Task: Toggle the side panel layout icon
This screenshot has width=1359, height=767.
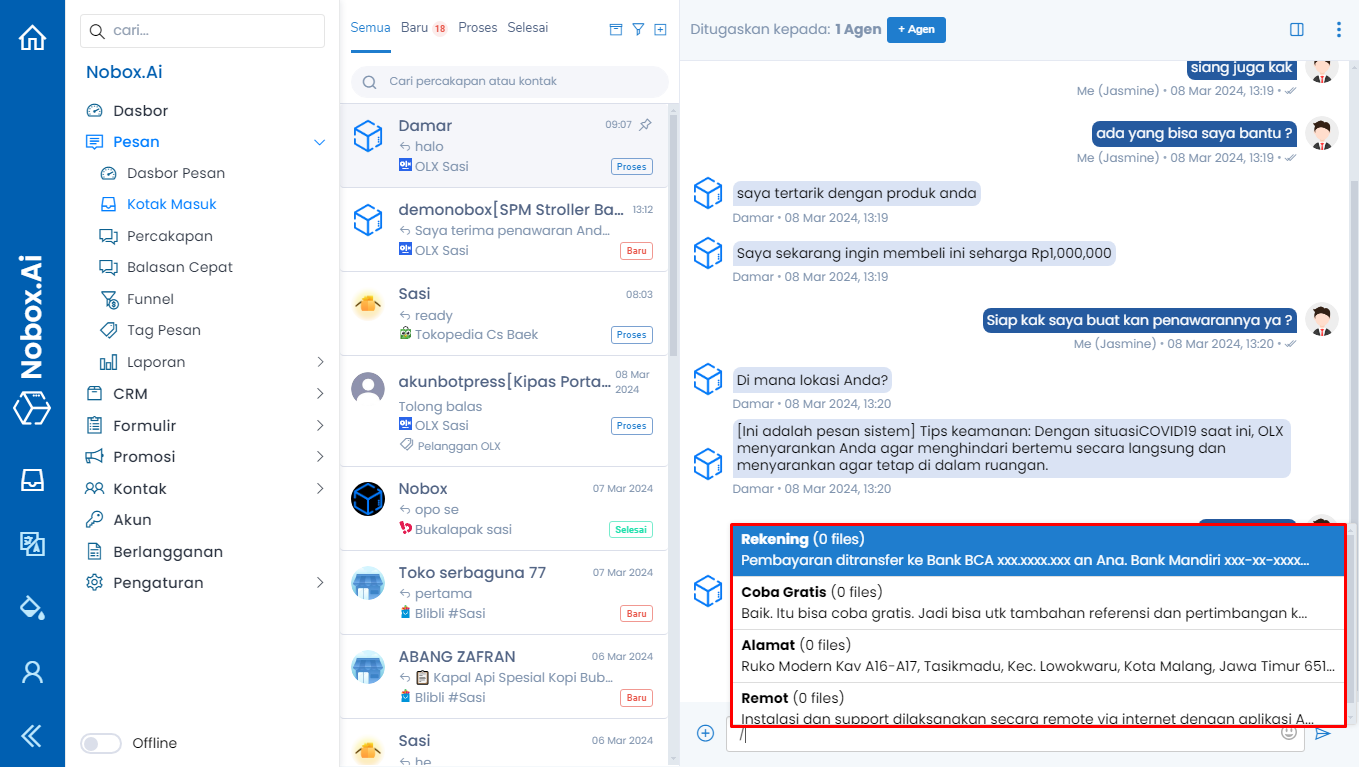Action: (1297, 30)
